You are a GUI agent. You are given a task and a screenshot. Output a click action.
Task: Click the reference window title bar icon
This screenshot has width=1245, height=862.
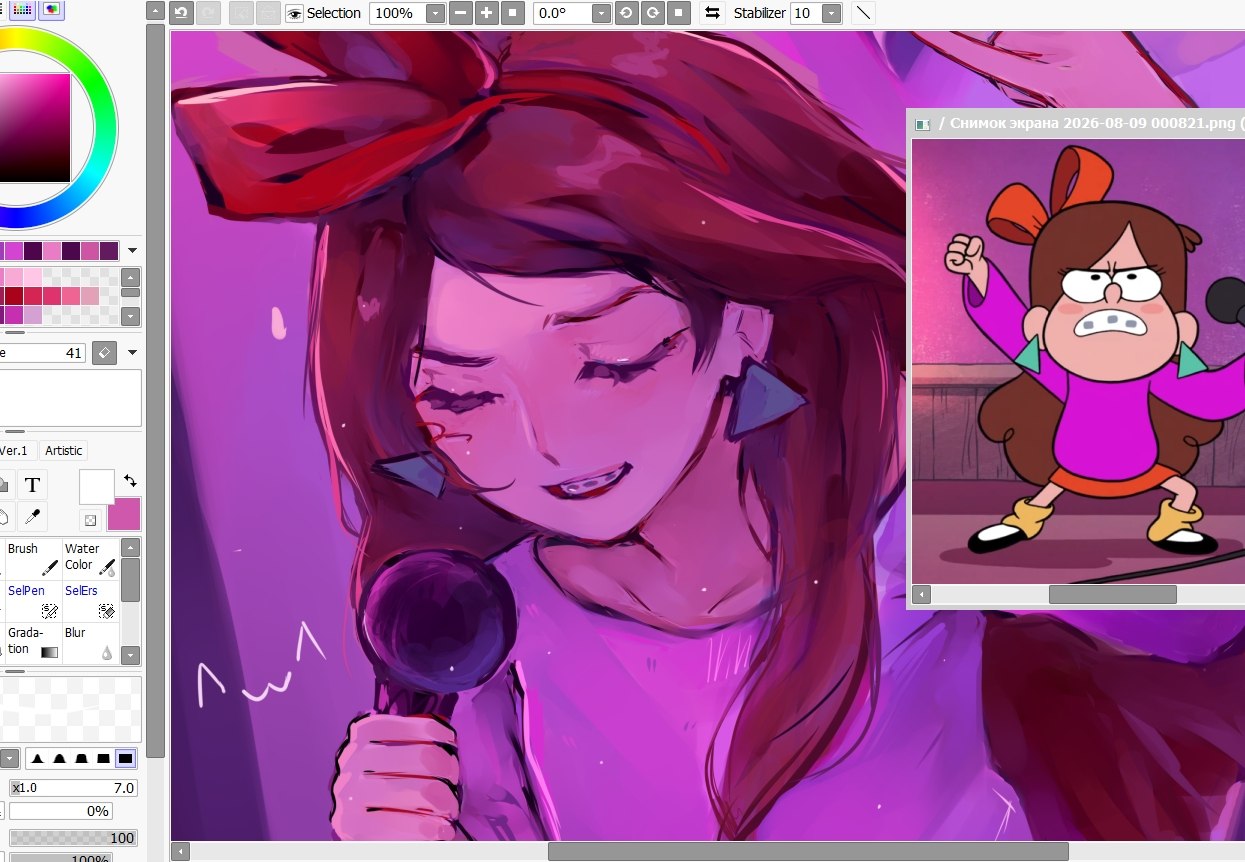click(x=924, y=124)
